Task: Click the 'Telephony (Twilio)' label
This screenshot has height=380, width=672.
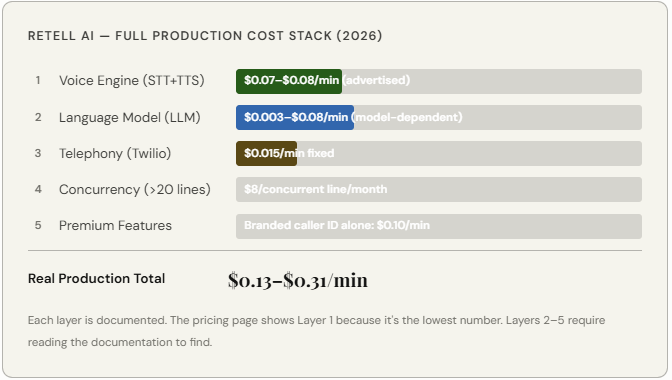Action: pos(115,153)
